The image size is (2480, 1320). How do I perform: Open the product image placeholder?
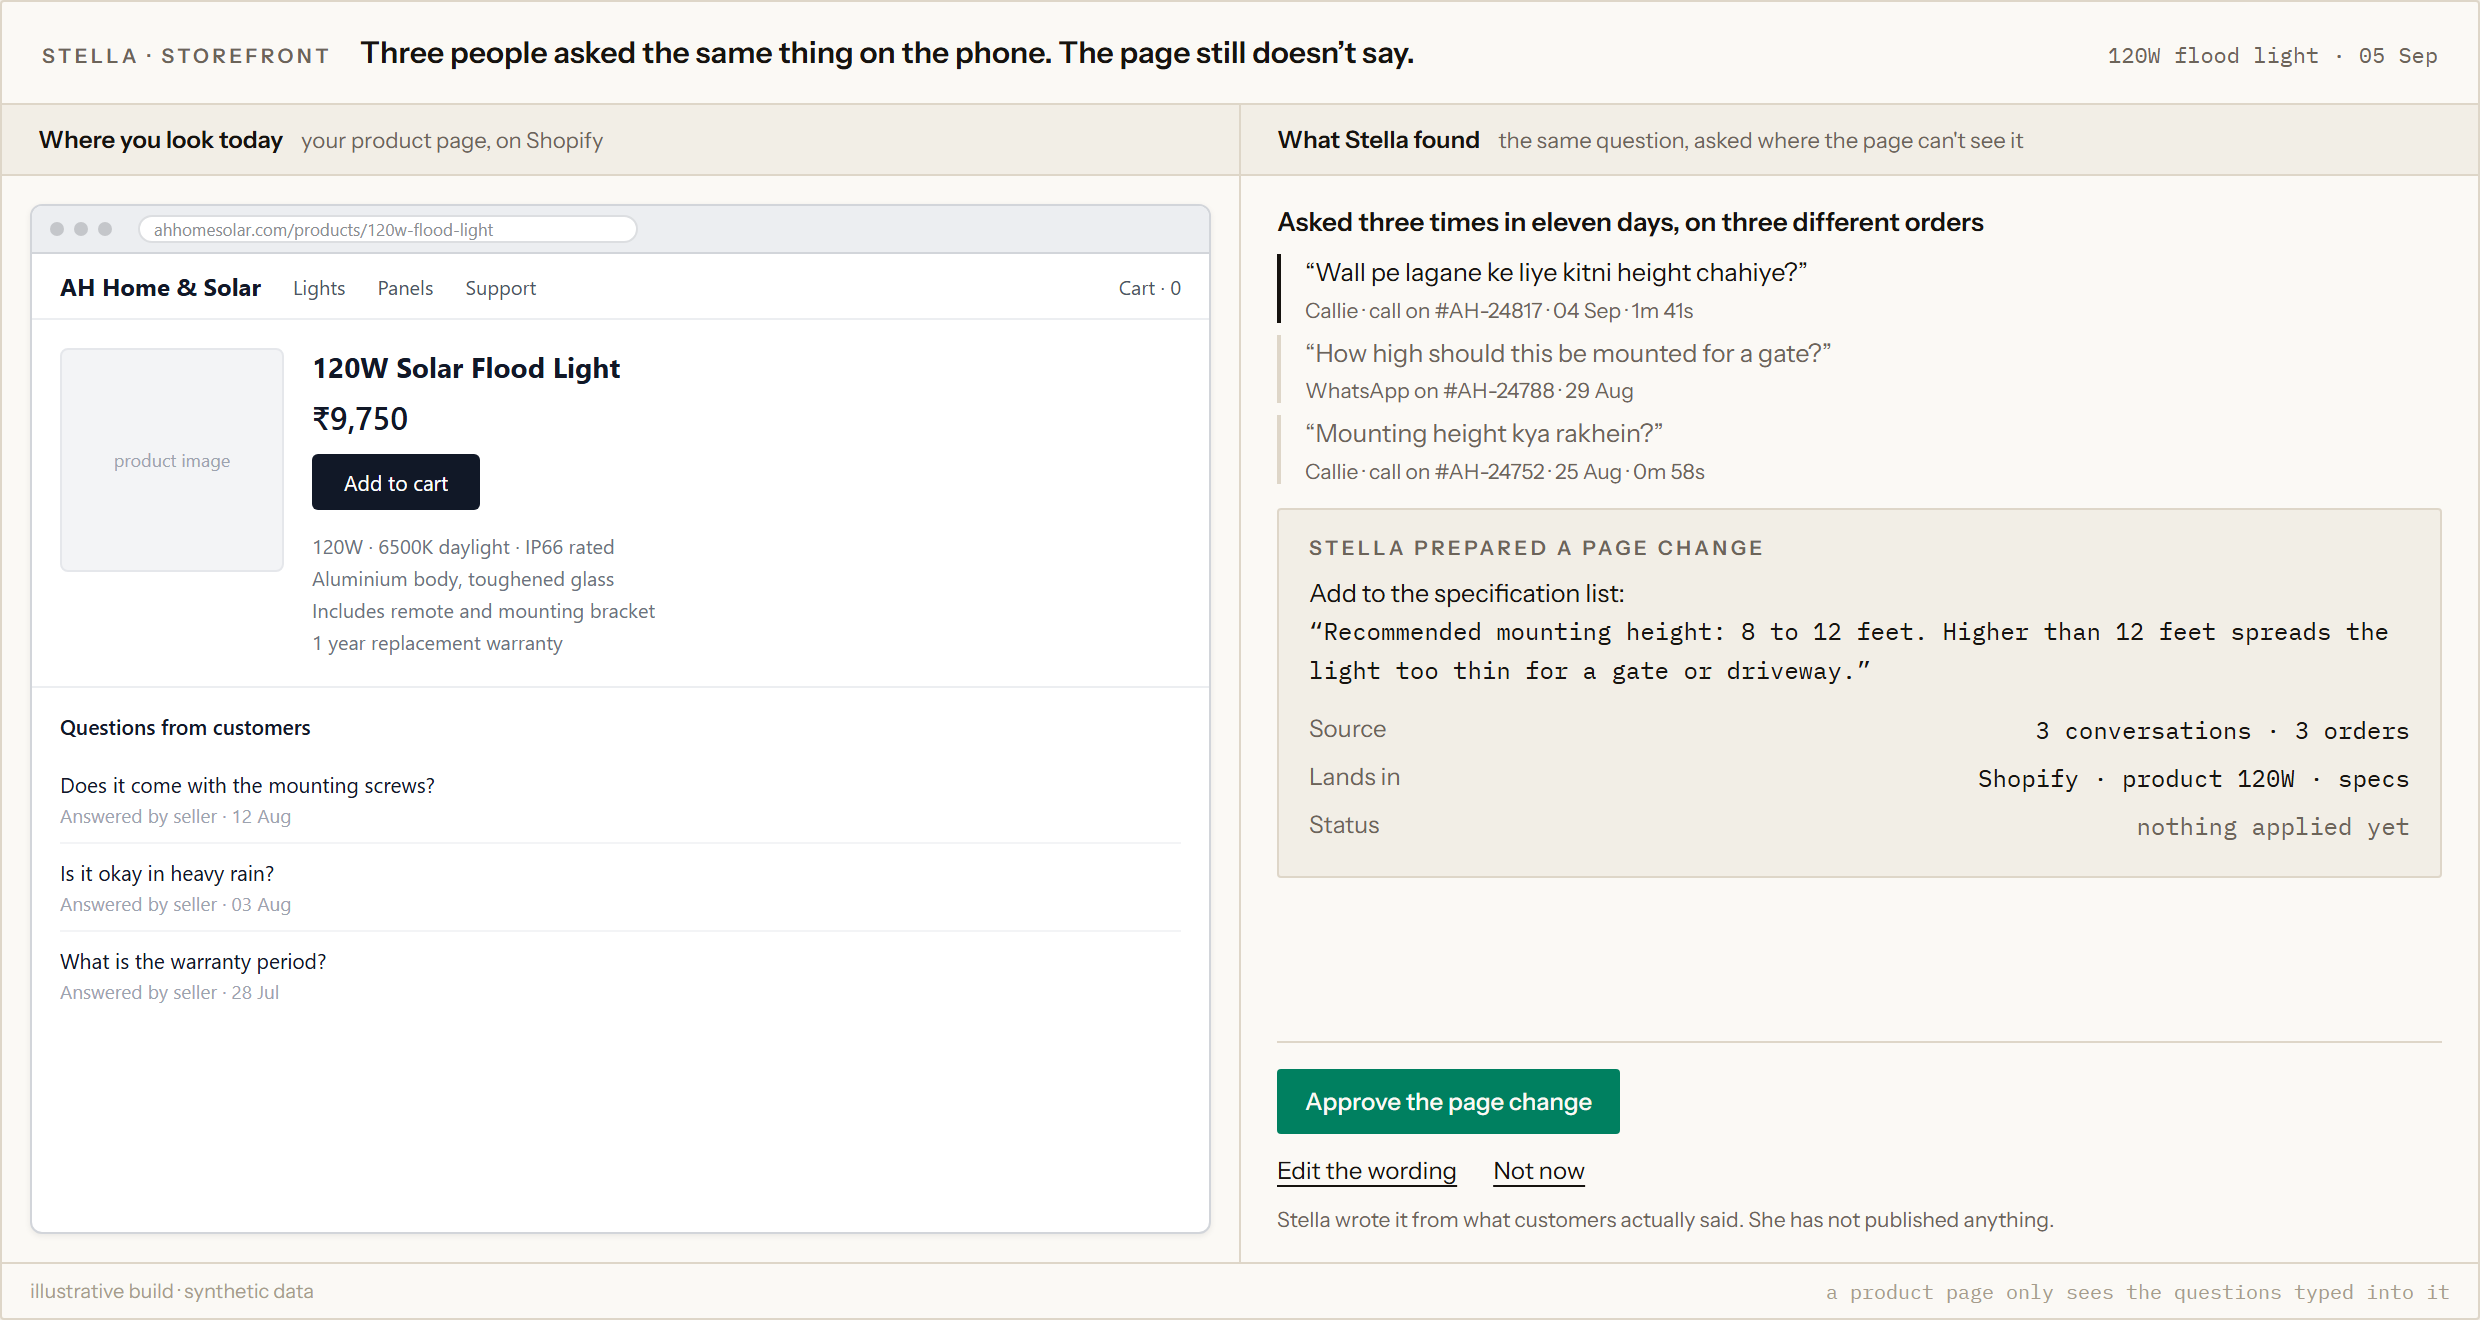(x=172, y=460)
